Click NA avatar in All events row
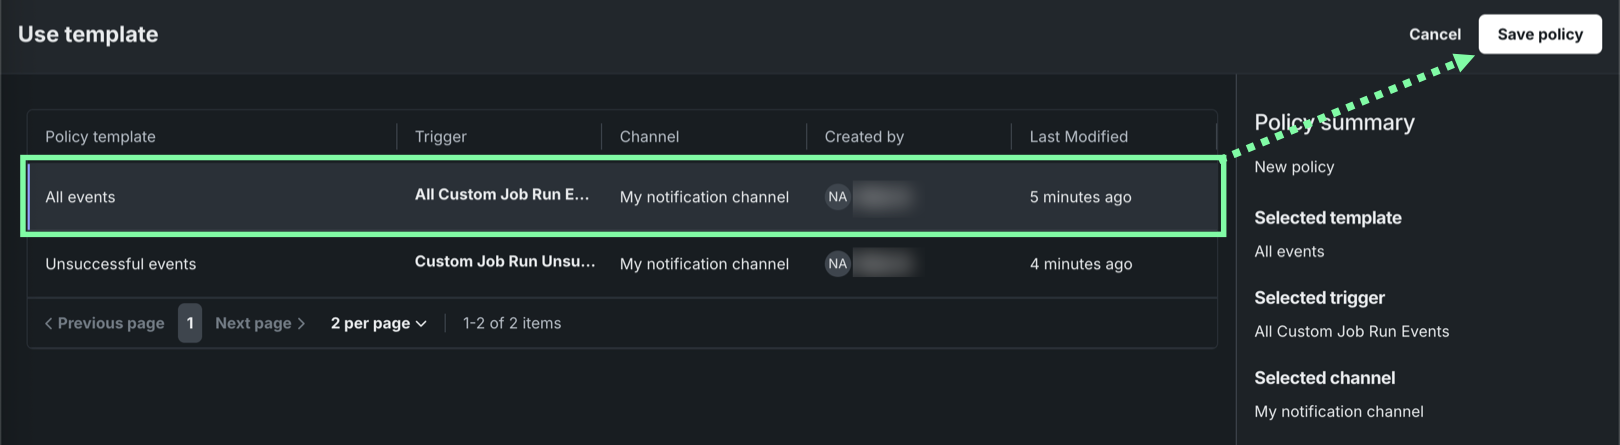1620x445 pixels. point(837,197)
